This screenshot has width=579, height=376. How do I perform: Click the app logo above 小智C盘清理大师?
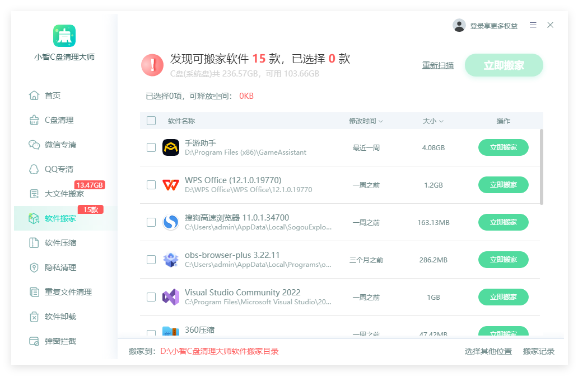(x=64, y=36)
